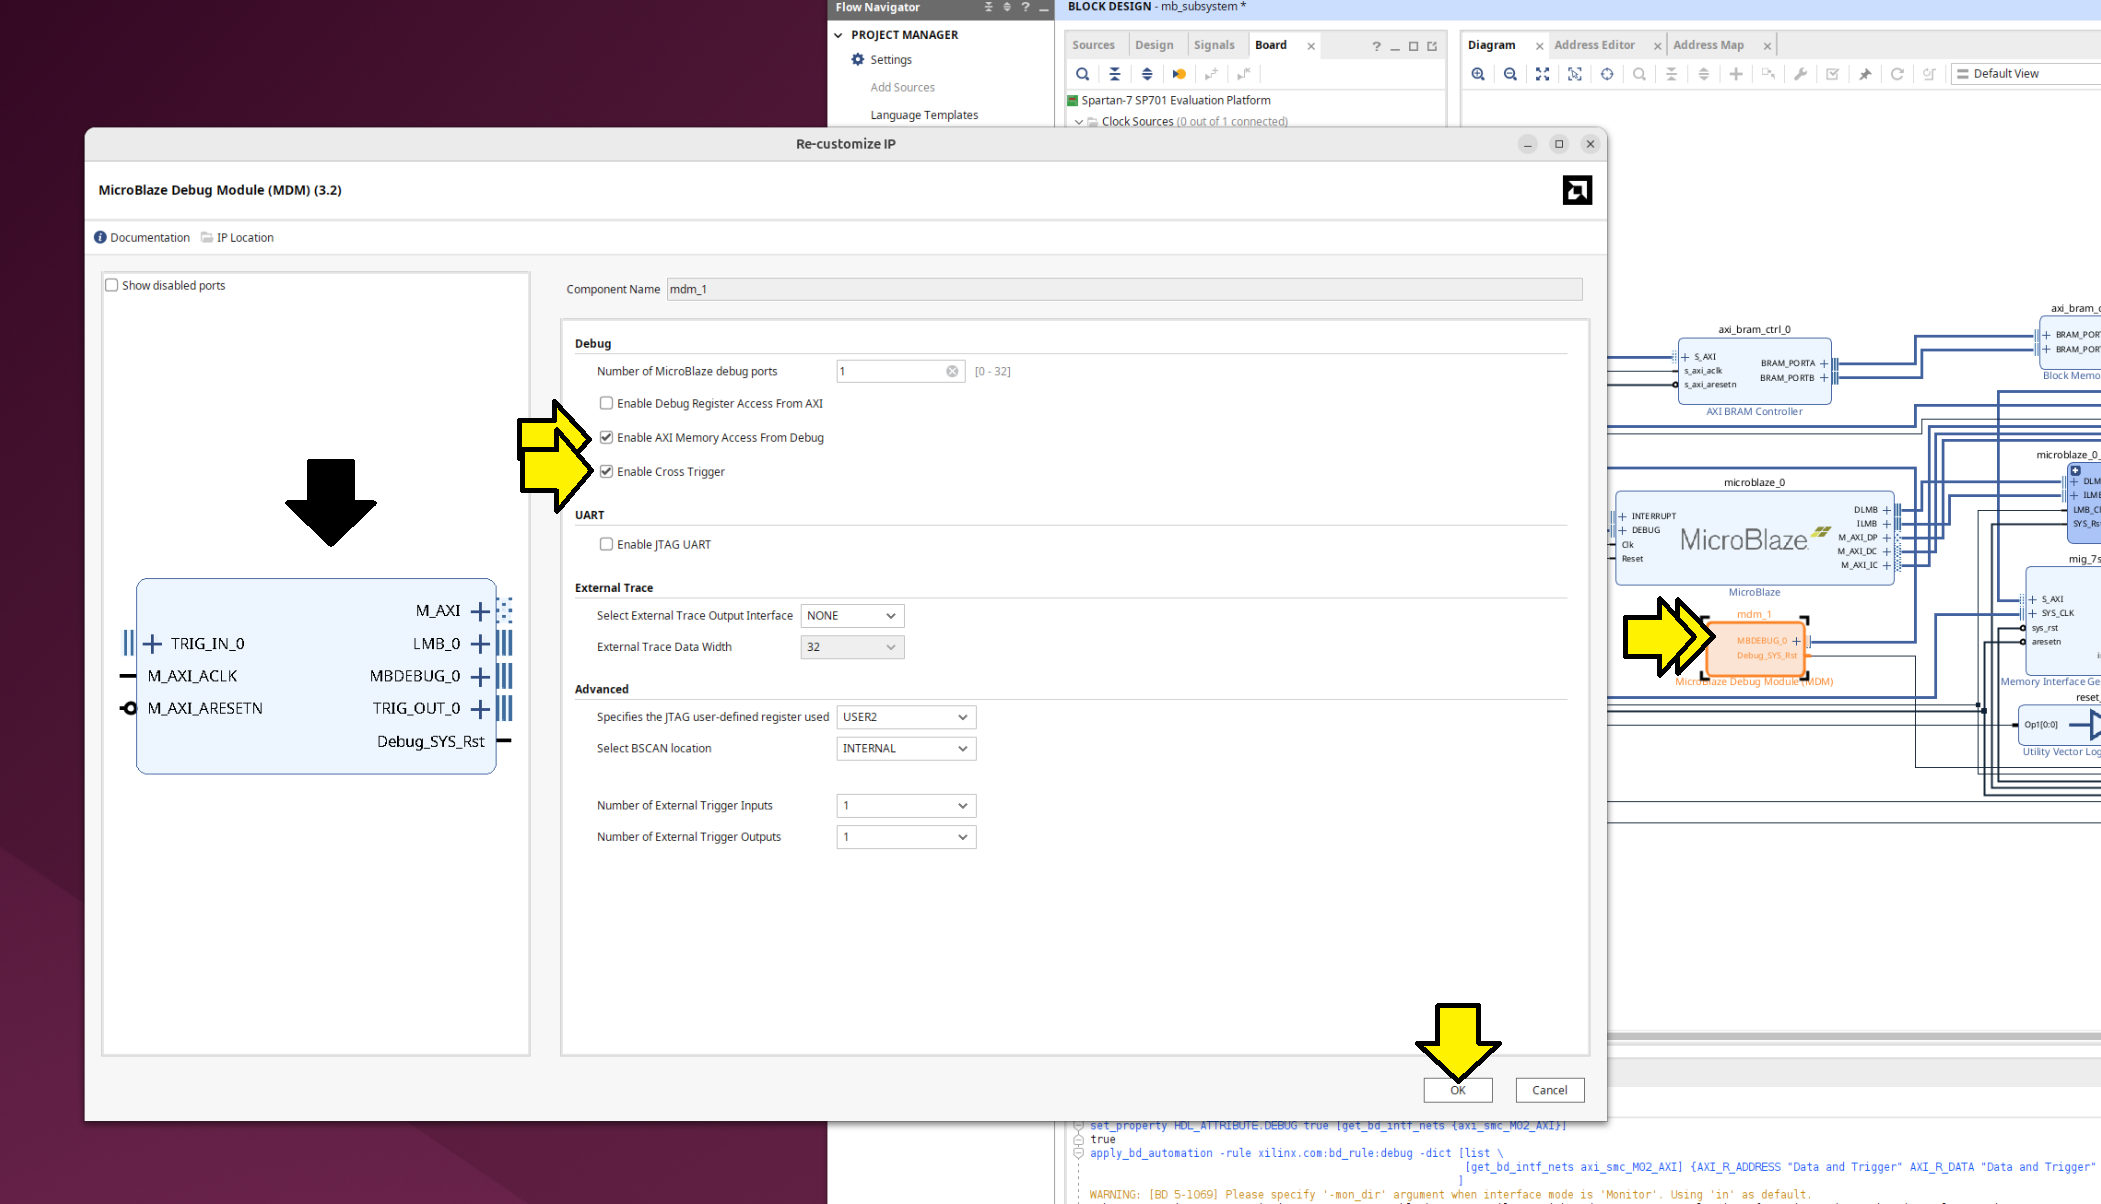
Task: Uncheck Enable Cross Trigger
Action: point(606,471)
